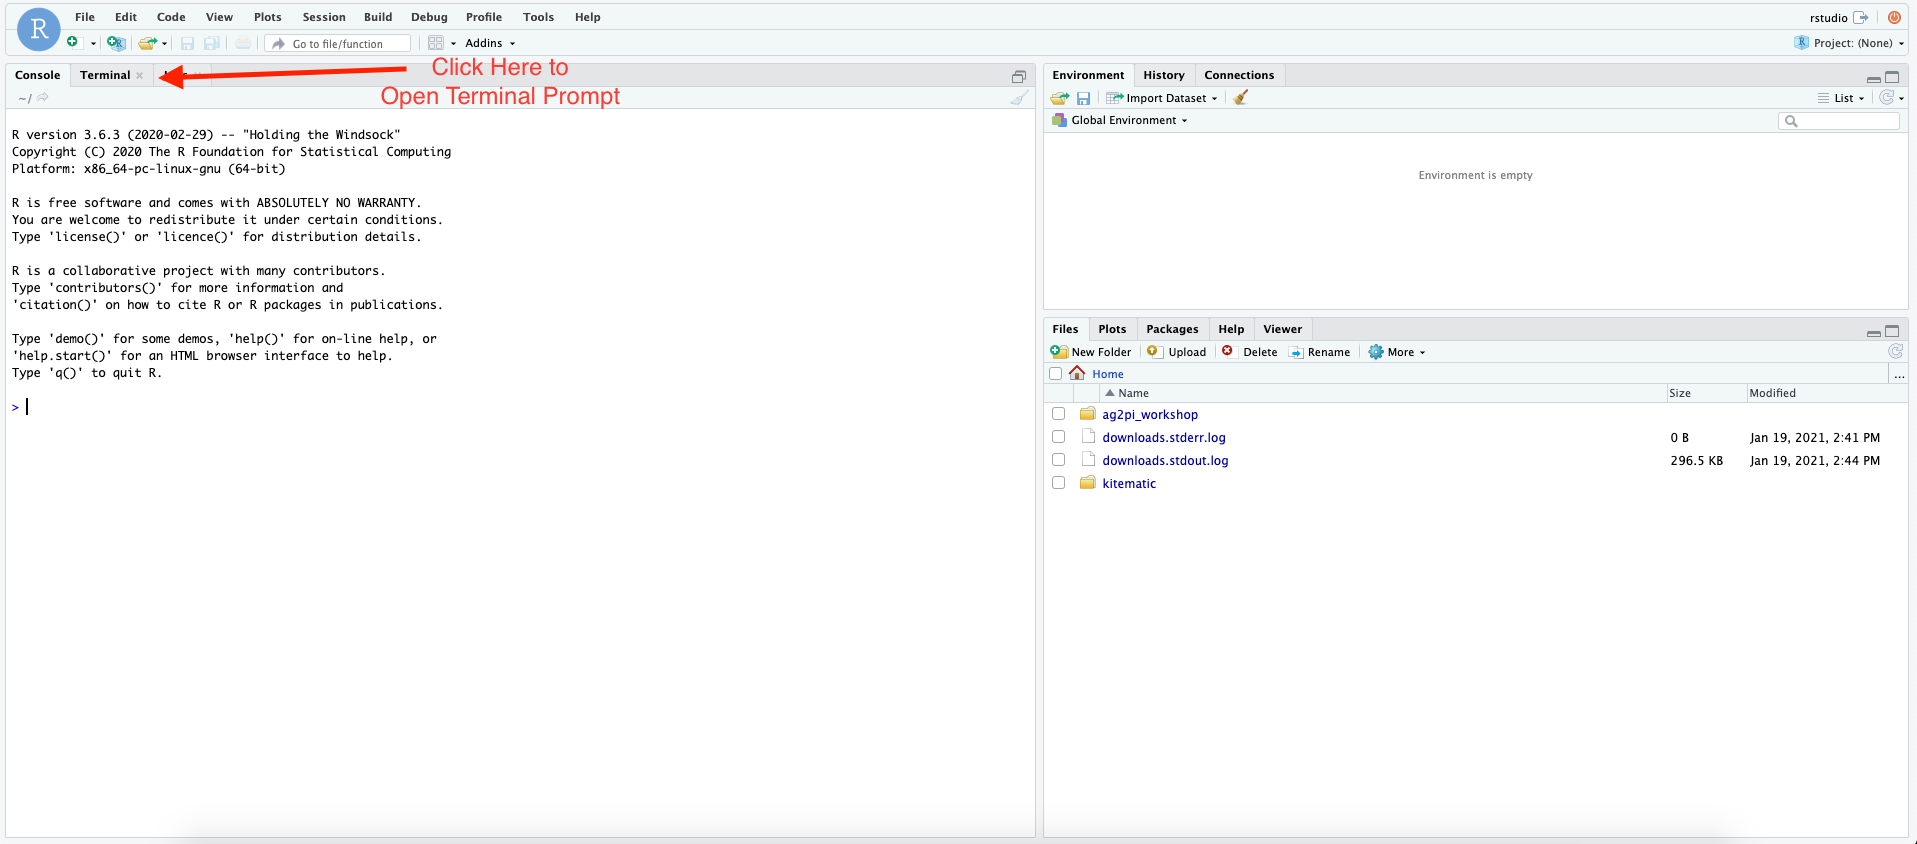Screen dimensions: 1917x844
Task: Select the downloads.stdout.log checkbox
Action: [x=1058, y=460]
